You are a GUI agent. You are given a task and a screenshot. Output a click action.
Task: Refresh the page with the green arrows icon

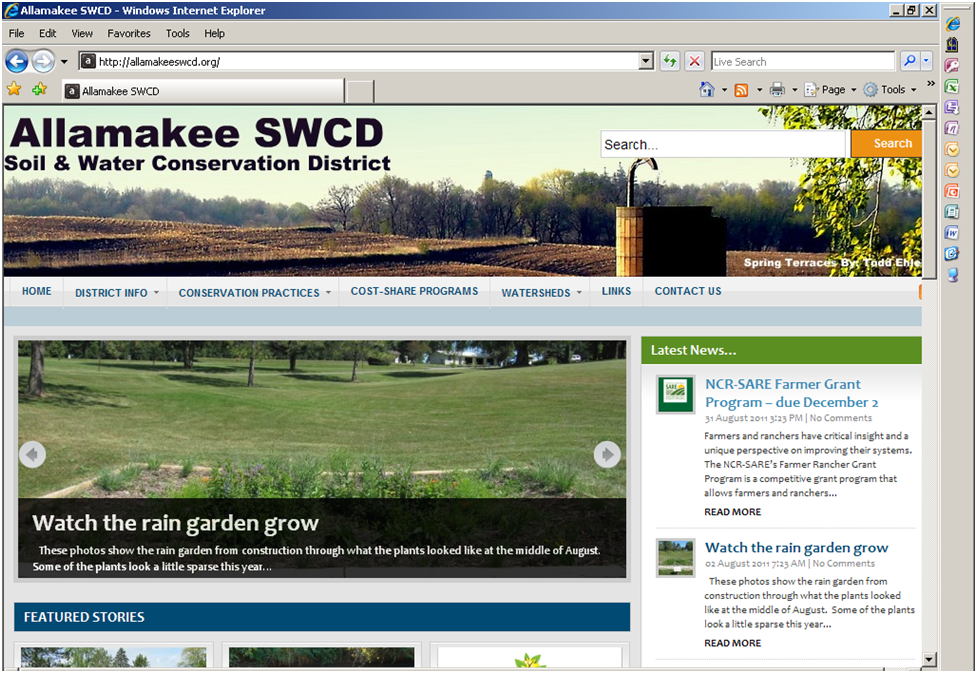point(669,61)
